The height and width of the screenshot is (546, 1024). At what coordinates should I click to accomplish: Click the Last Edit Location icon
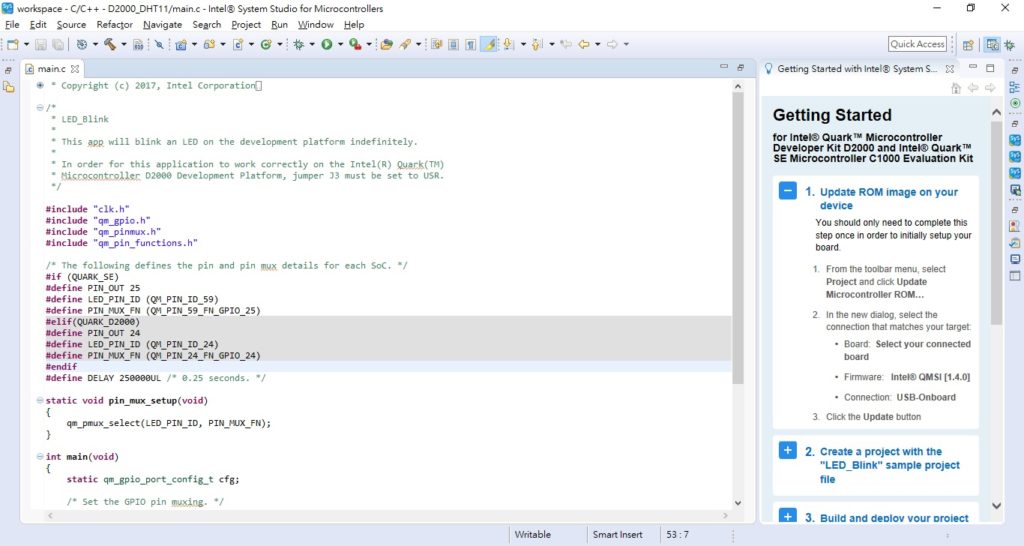[x=566, y=44]
